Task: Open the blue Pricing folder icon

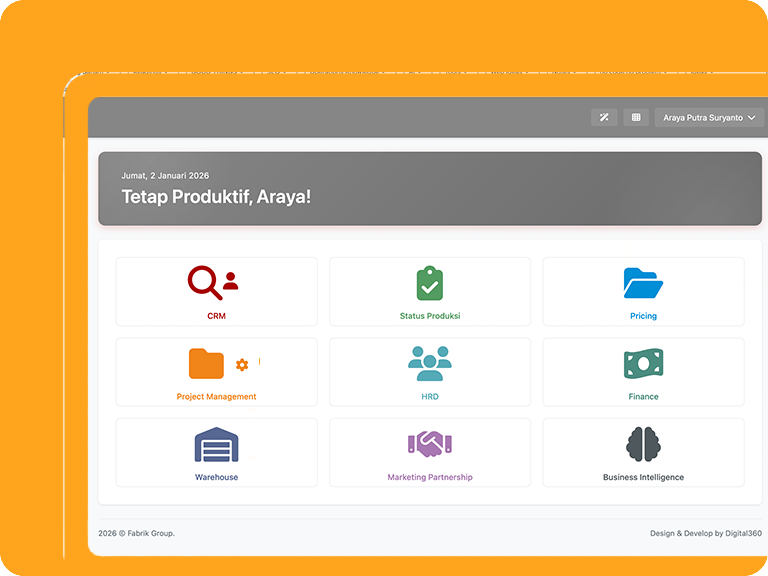Action: pyautogui.click(x=643, y=283)
